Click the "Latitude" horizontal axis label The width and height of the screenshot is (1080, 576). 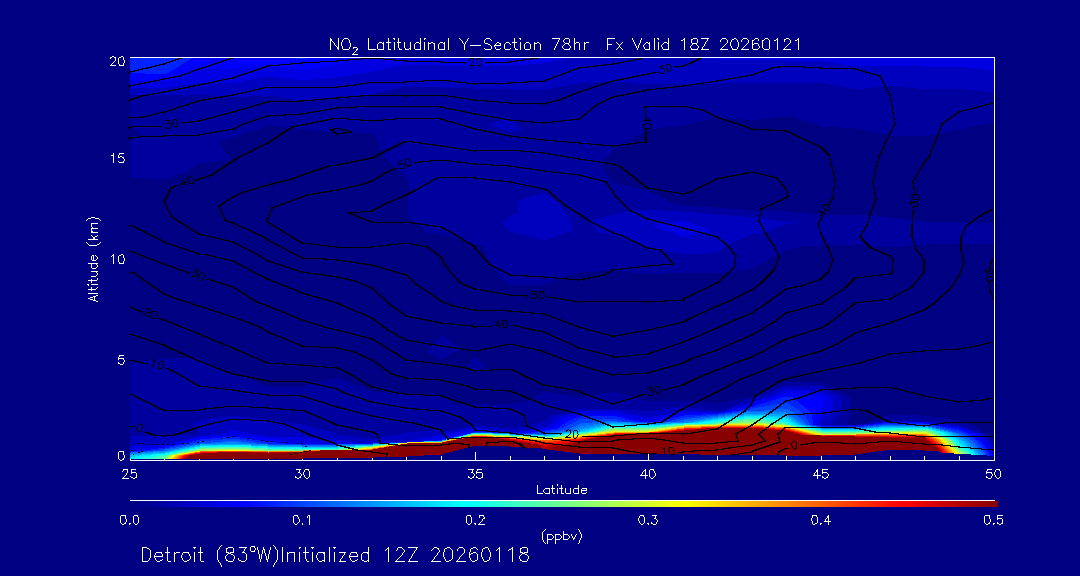(x=561, y=489)
